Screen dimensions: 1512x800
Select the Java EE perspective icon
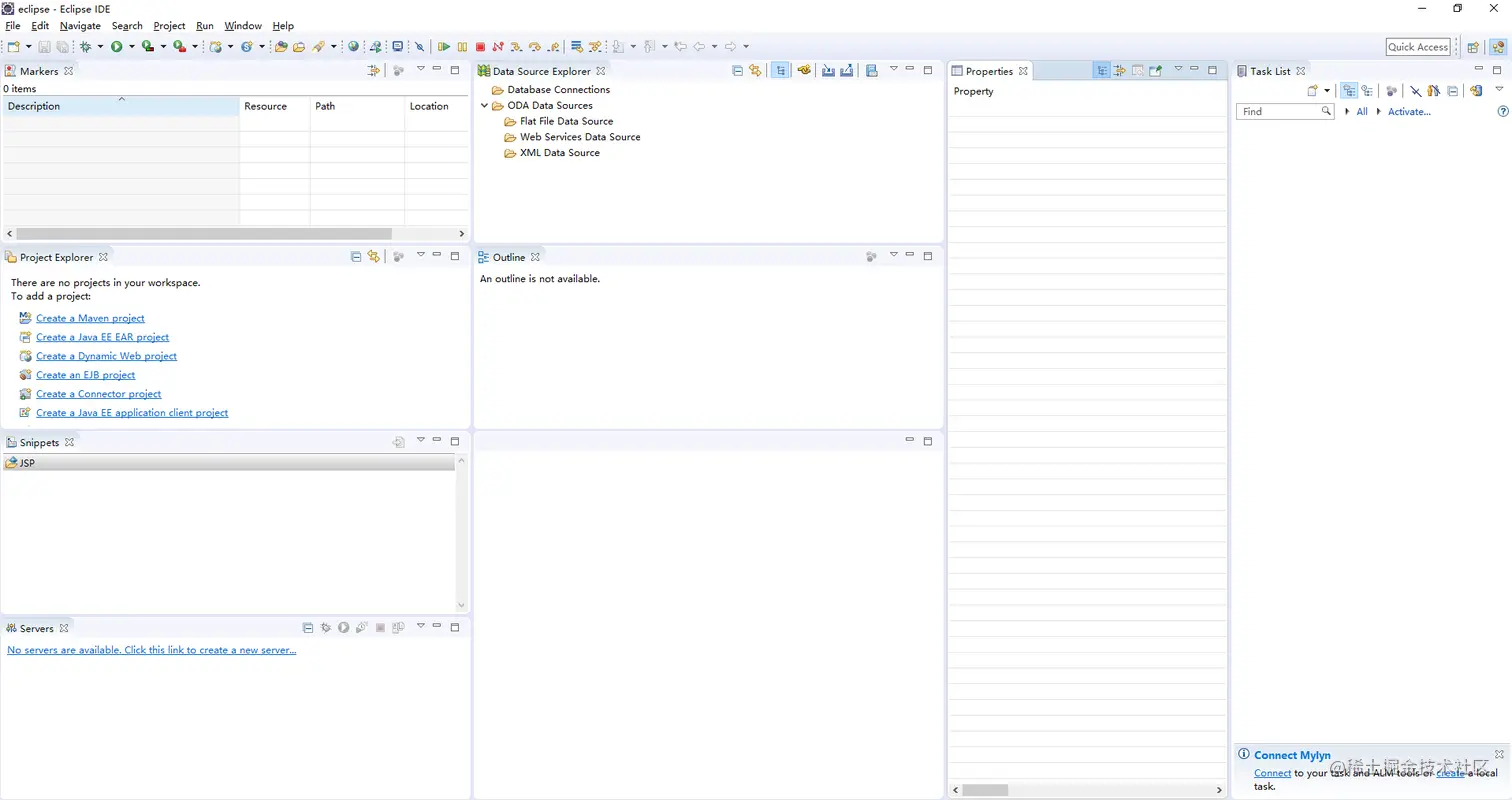coord(1497,47)
